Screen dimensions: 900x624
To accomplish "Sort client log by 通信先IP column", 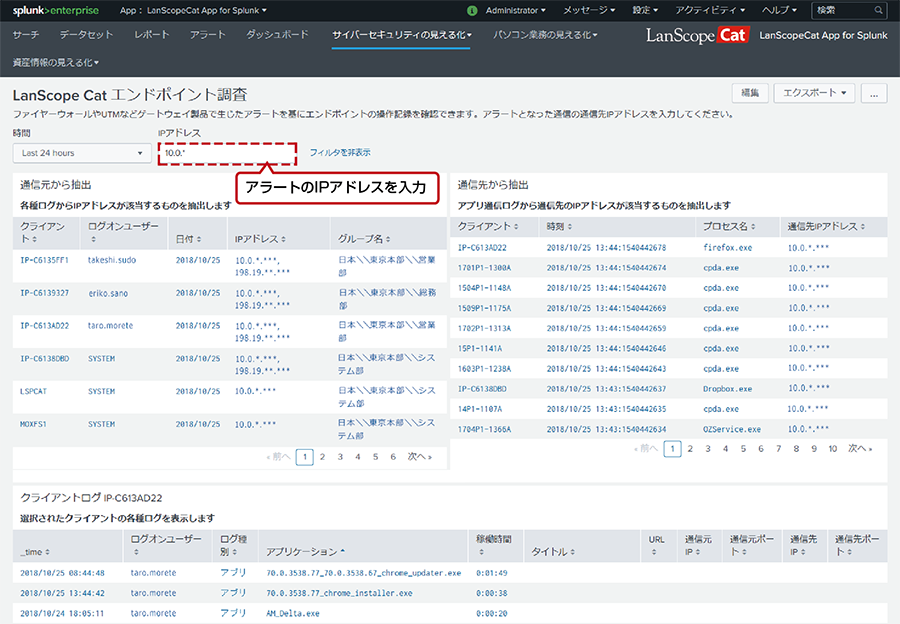I will click(x=803, y=545).
